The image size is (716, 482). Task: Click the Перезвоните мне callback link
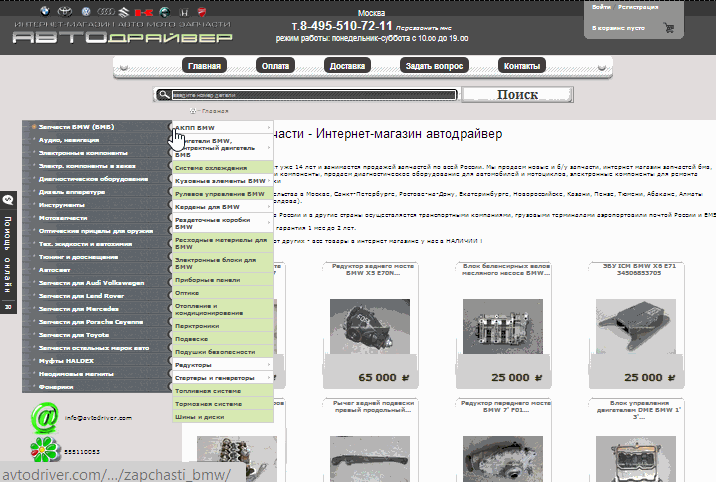coord(423,28)
